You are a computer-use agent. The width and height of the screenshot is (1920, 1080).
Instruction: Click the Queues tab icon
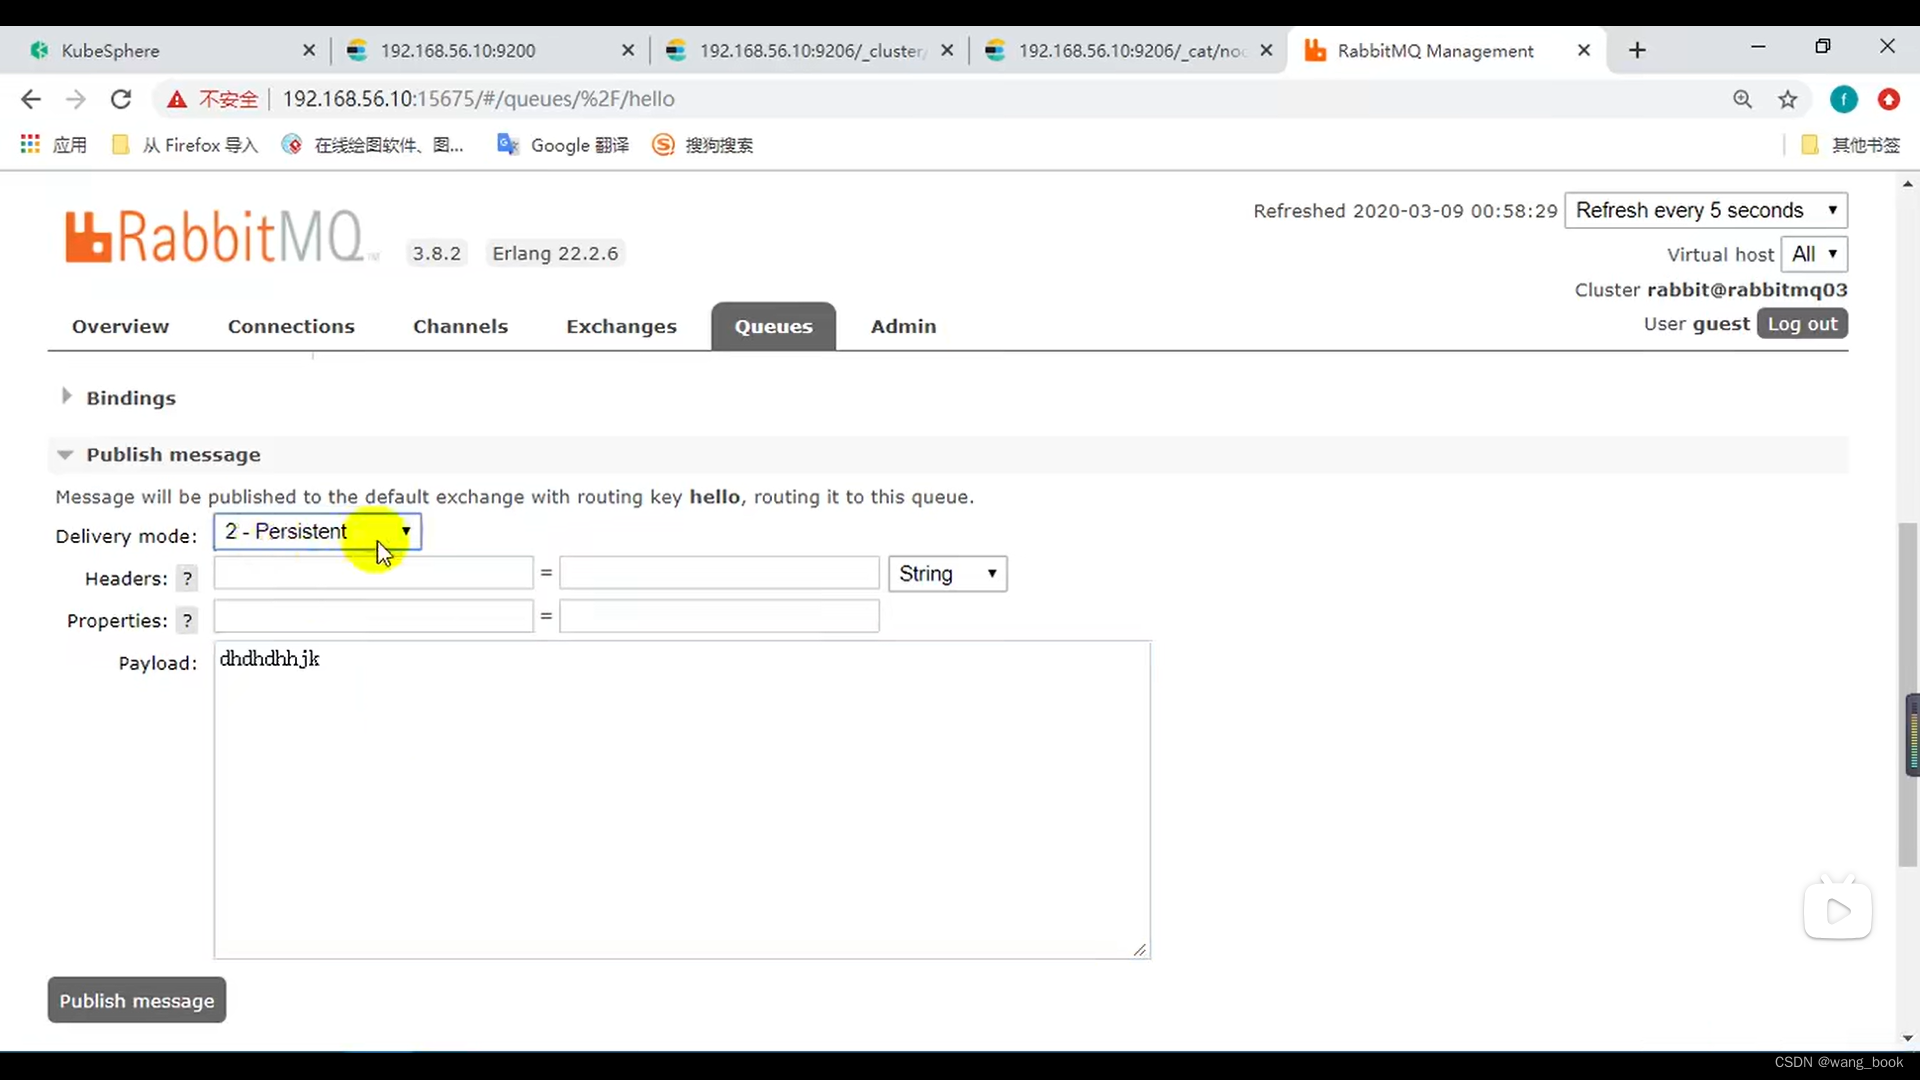pyautogui.click(x=773, y=326)
